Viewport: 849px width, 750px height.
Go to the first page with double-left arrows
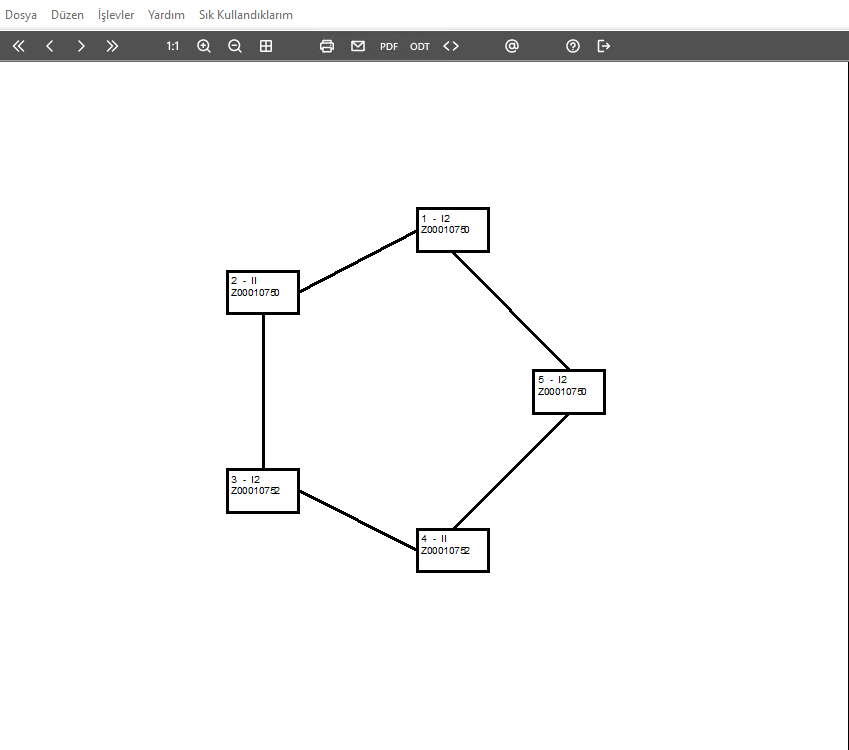[x=18, y=46]
